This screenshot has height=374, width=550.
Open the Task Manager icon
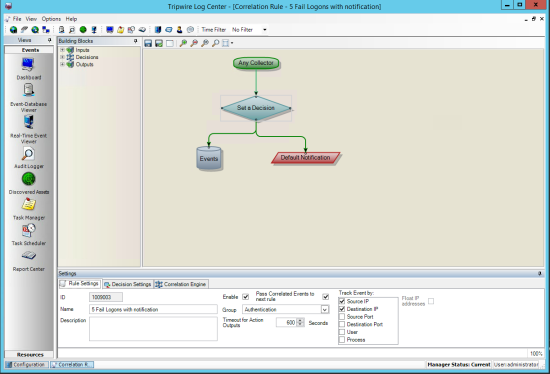click(28, 205)
